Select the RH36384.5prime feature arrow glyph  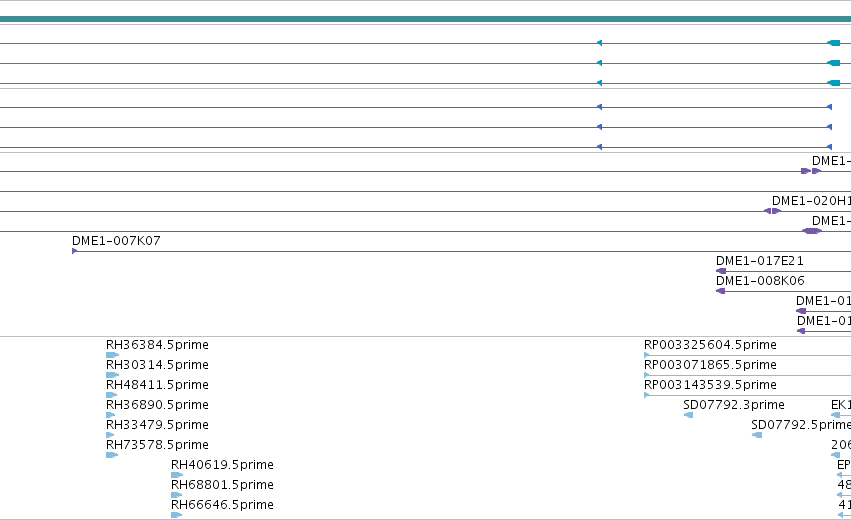112,355
